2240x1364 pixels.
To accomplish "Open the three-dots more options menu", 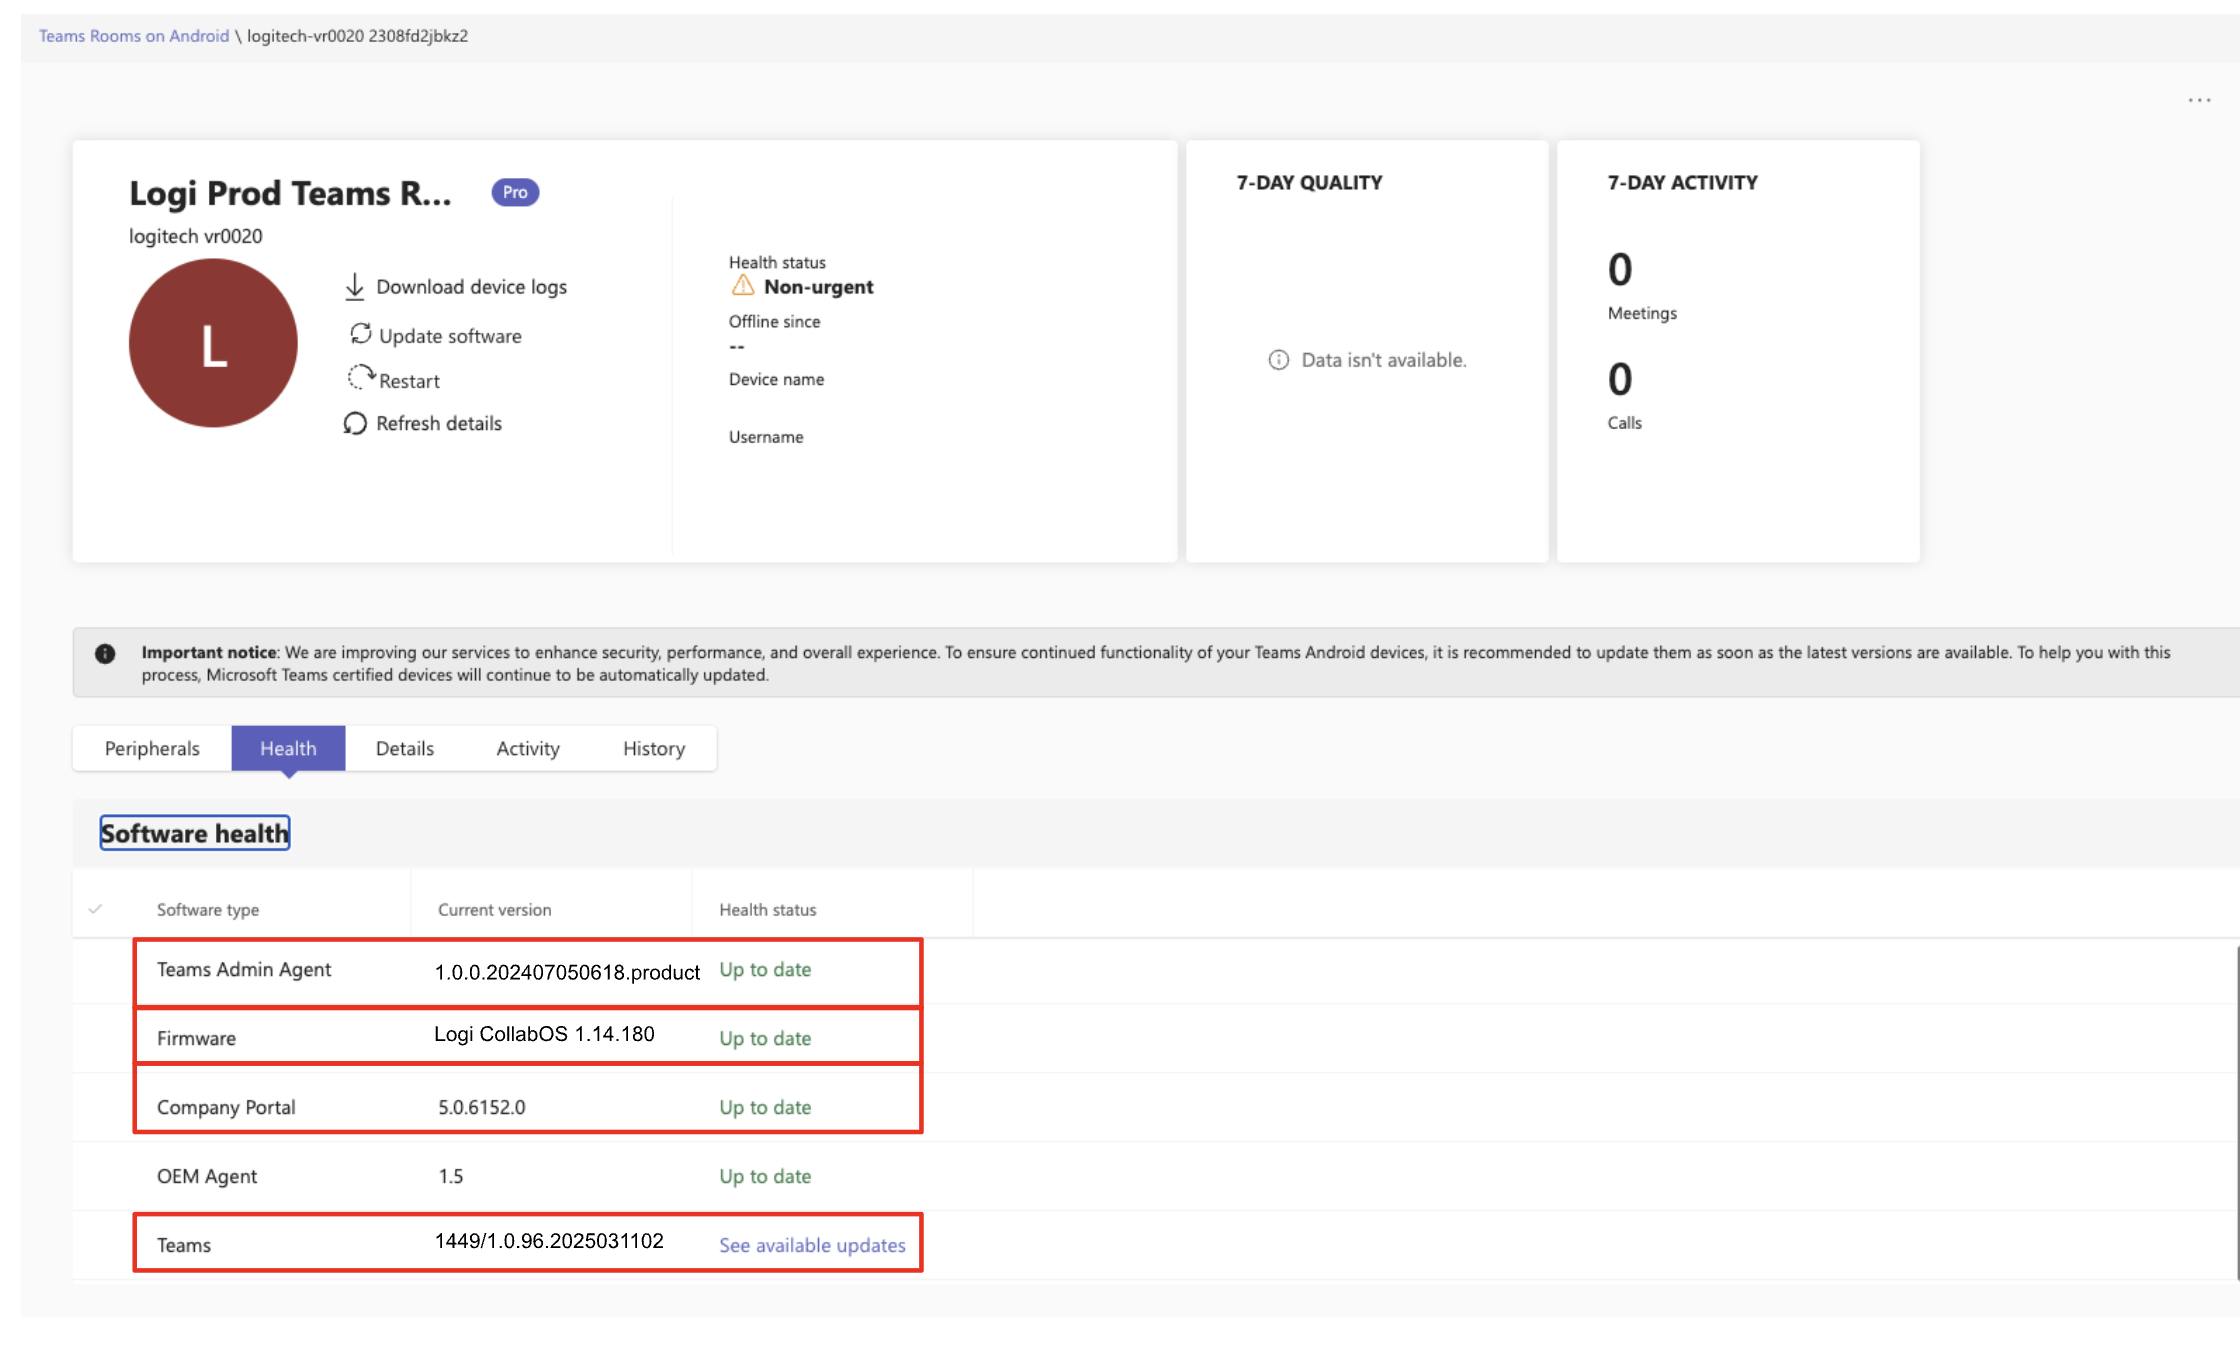I will 2199,100.
